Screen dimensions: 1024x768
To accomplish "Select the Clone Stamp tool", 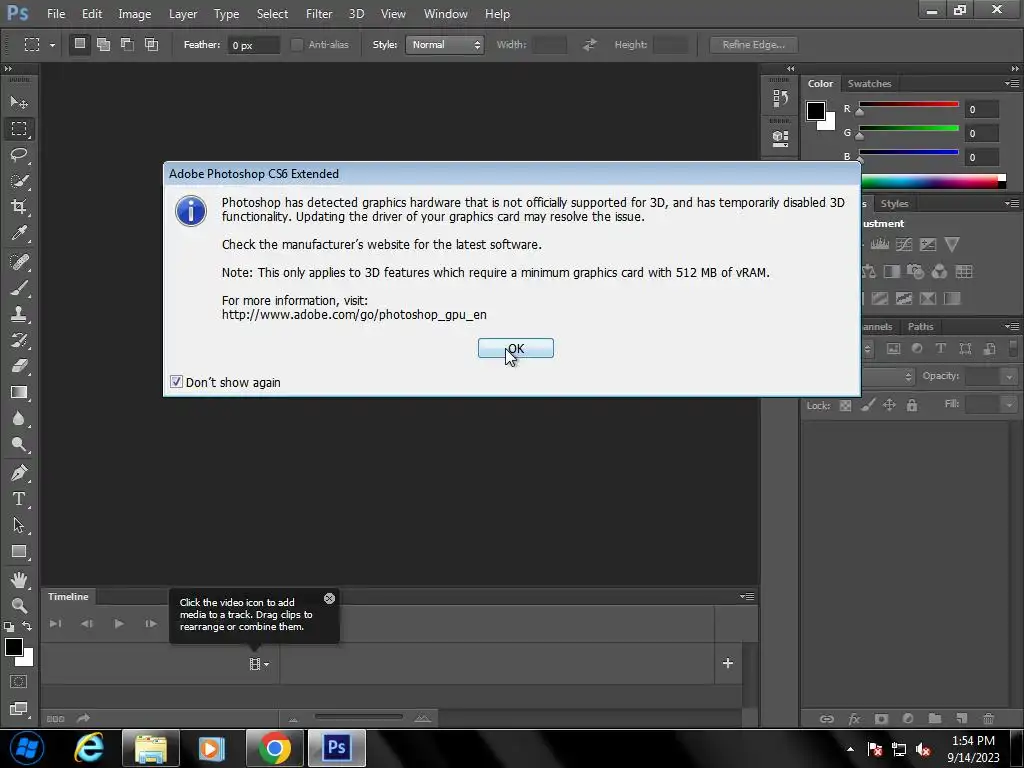I will 19,314.
